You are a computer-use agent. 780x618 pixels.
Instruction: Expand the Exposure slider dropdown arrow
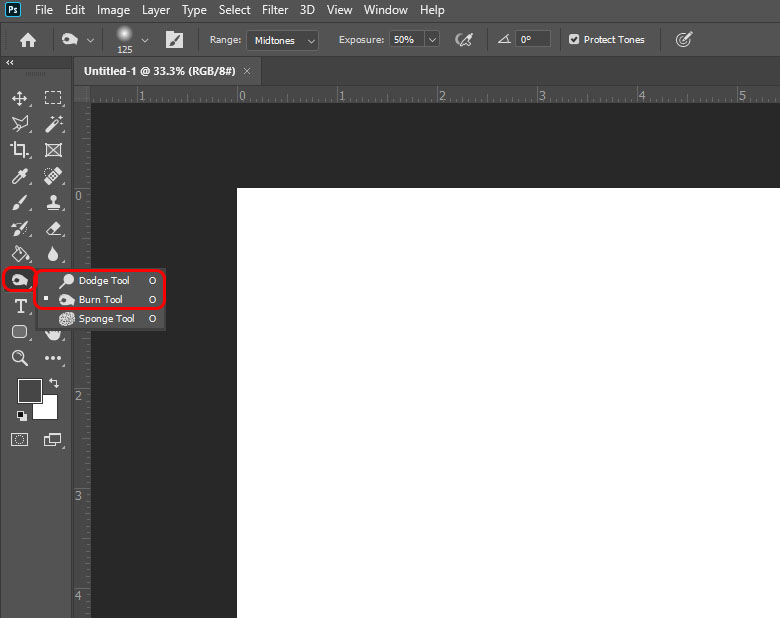pos(432,40)
